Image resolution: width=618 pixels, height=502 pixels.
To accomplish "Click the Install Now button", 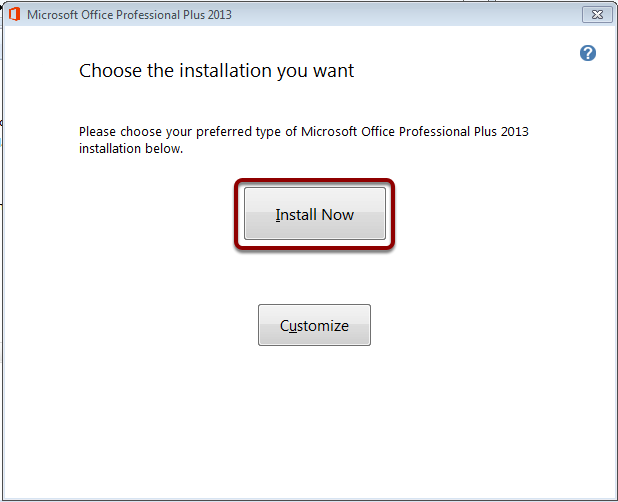I will (x=315, y=213).
